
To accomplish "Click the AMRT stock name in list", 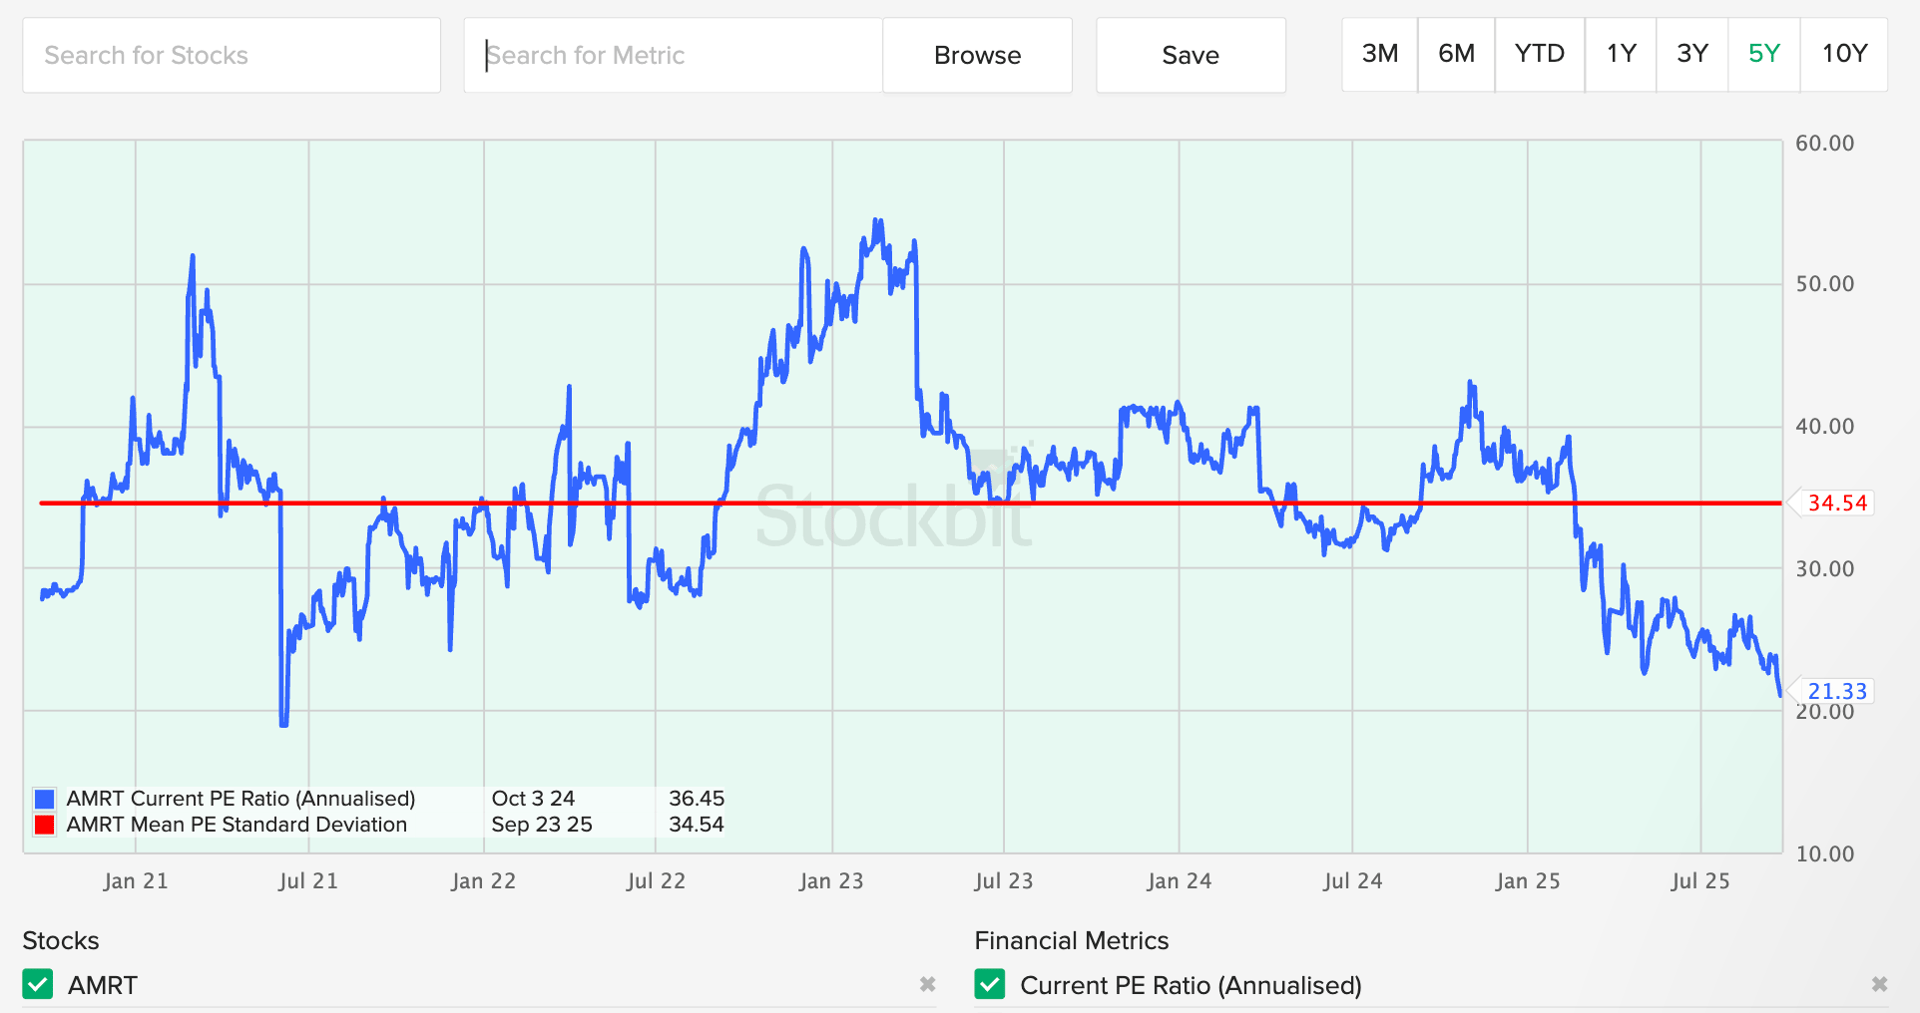I will [x=103, y=985].
